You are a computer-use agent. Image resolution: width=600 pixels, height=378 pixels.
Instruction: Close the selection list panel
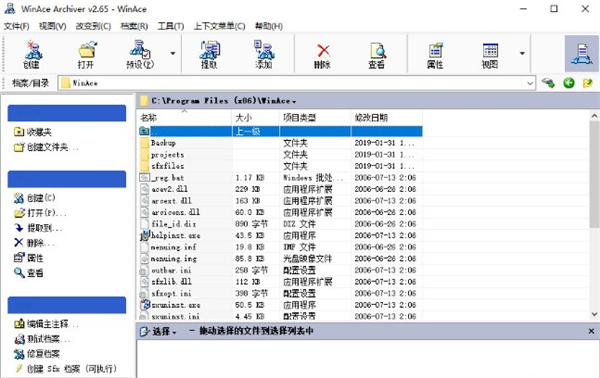point(591,331)
